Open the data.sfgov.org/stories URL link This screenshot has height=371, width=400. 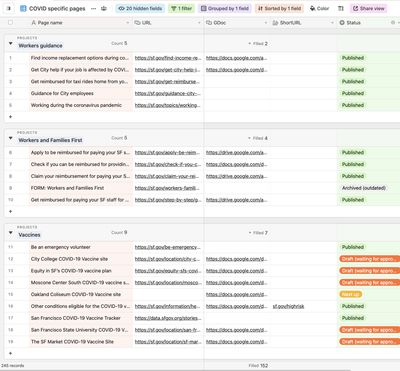pos(168,318)
